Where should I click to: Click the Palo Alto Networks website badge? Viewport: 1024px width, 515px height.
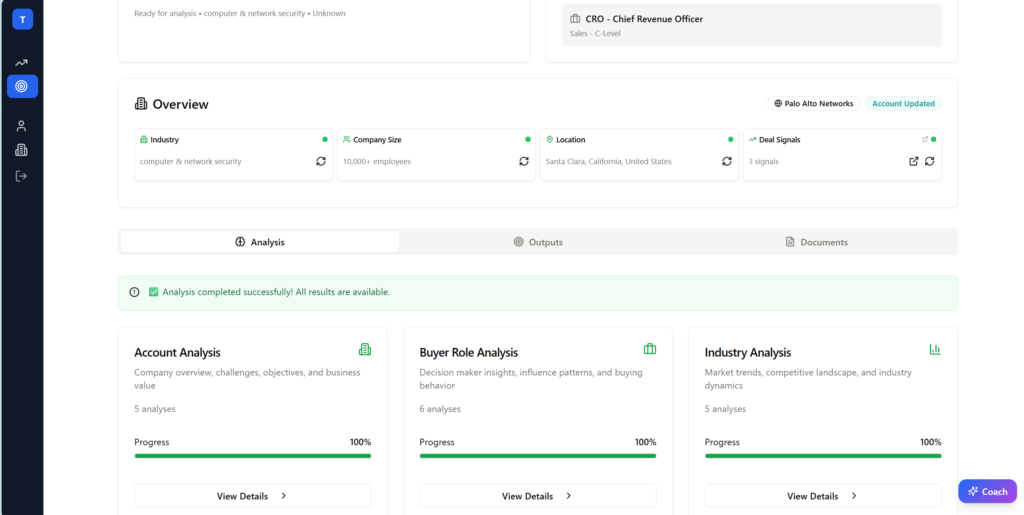813,103
